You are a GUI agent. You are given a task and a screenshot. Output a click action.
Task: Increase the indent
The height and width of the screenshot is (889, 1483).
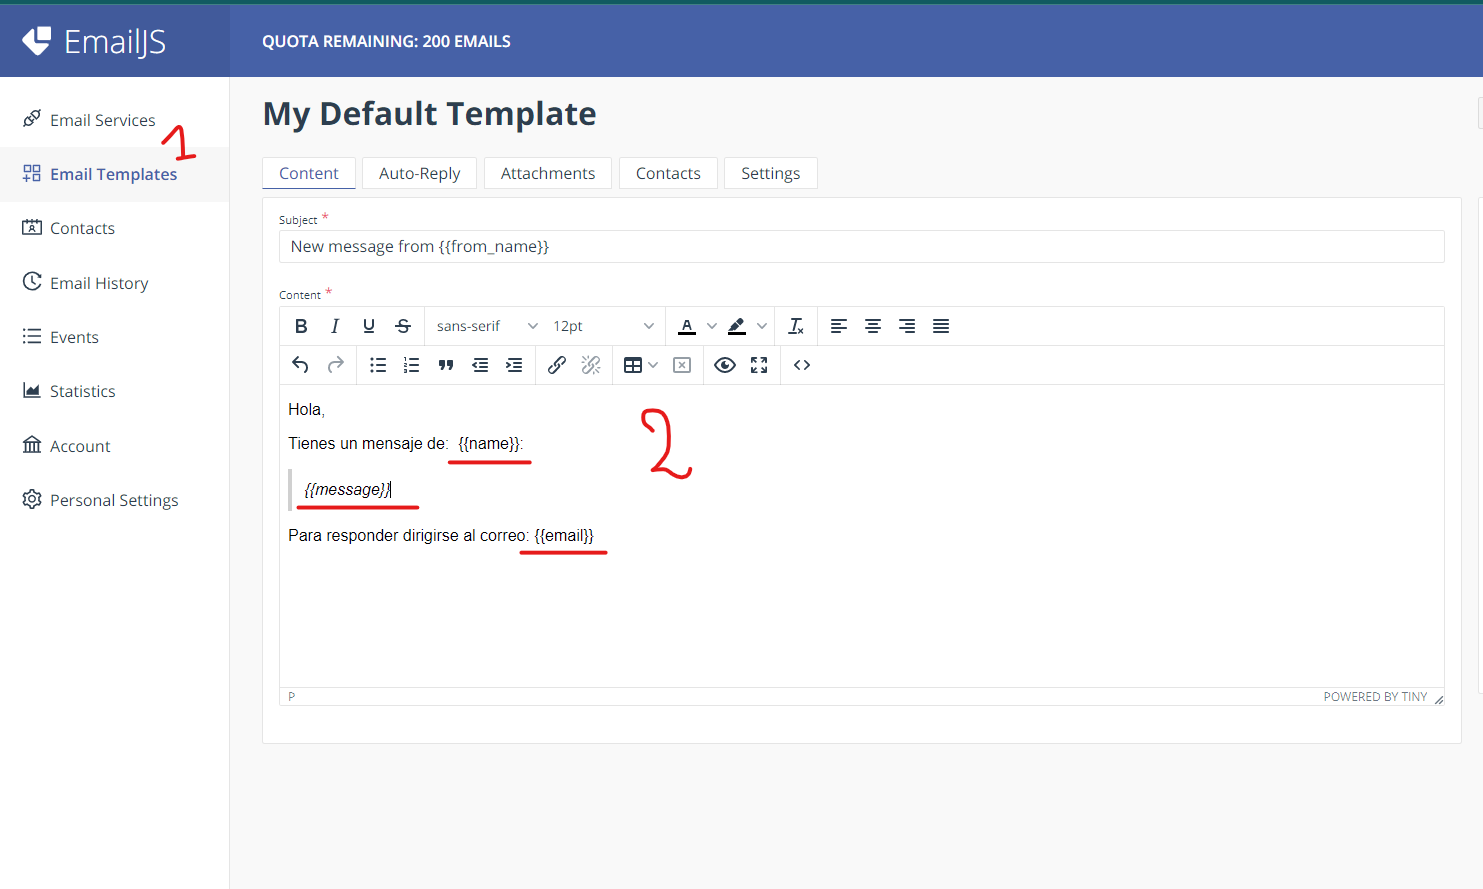pyautogui.click(x=514, y=365)
